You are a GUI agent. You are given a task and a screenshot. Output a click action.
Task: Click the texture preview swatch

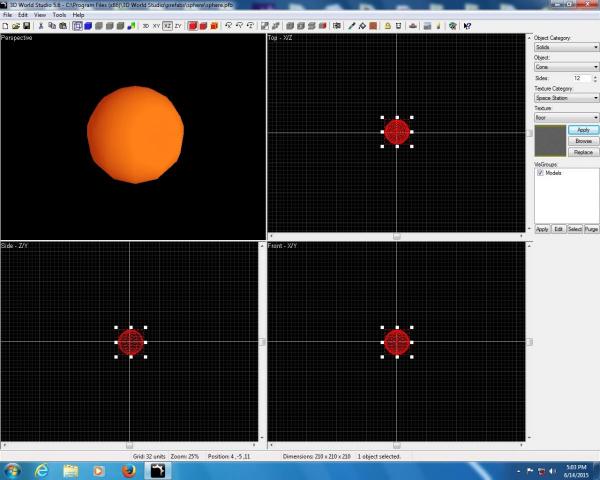[550, 141]
